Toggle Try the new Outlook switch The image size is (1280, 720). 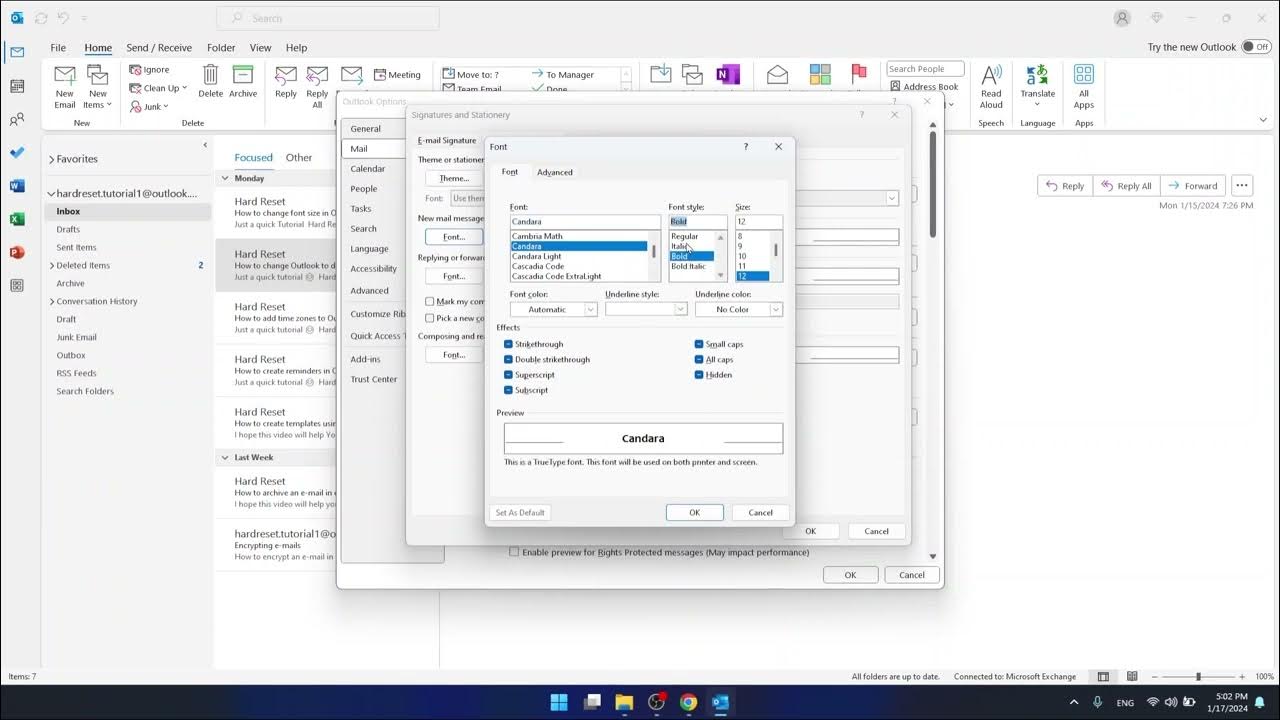(1255, 47)
